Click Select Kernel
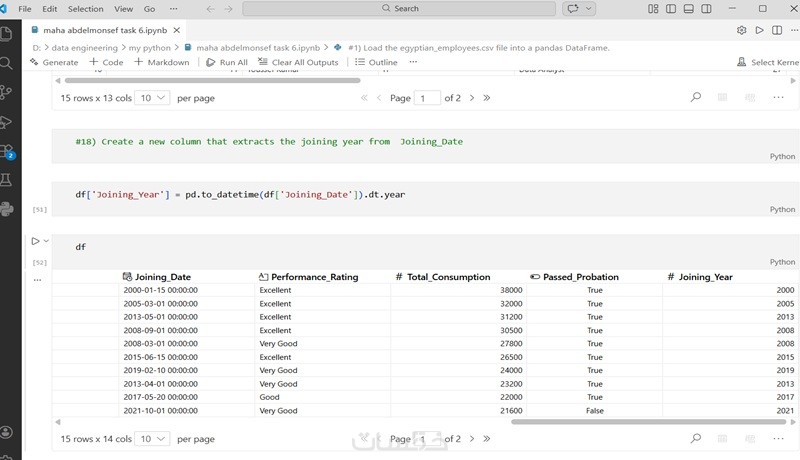 [x=768, y=62]
